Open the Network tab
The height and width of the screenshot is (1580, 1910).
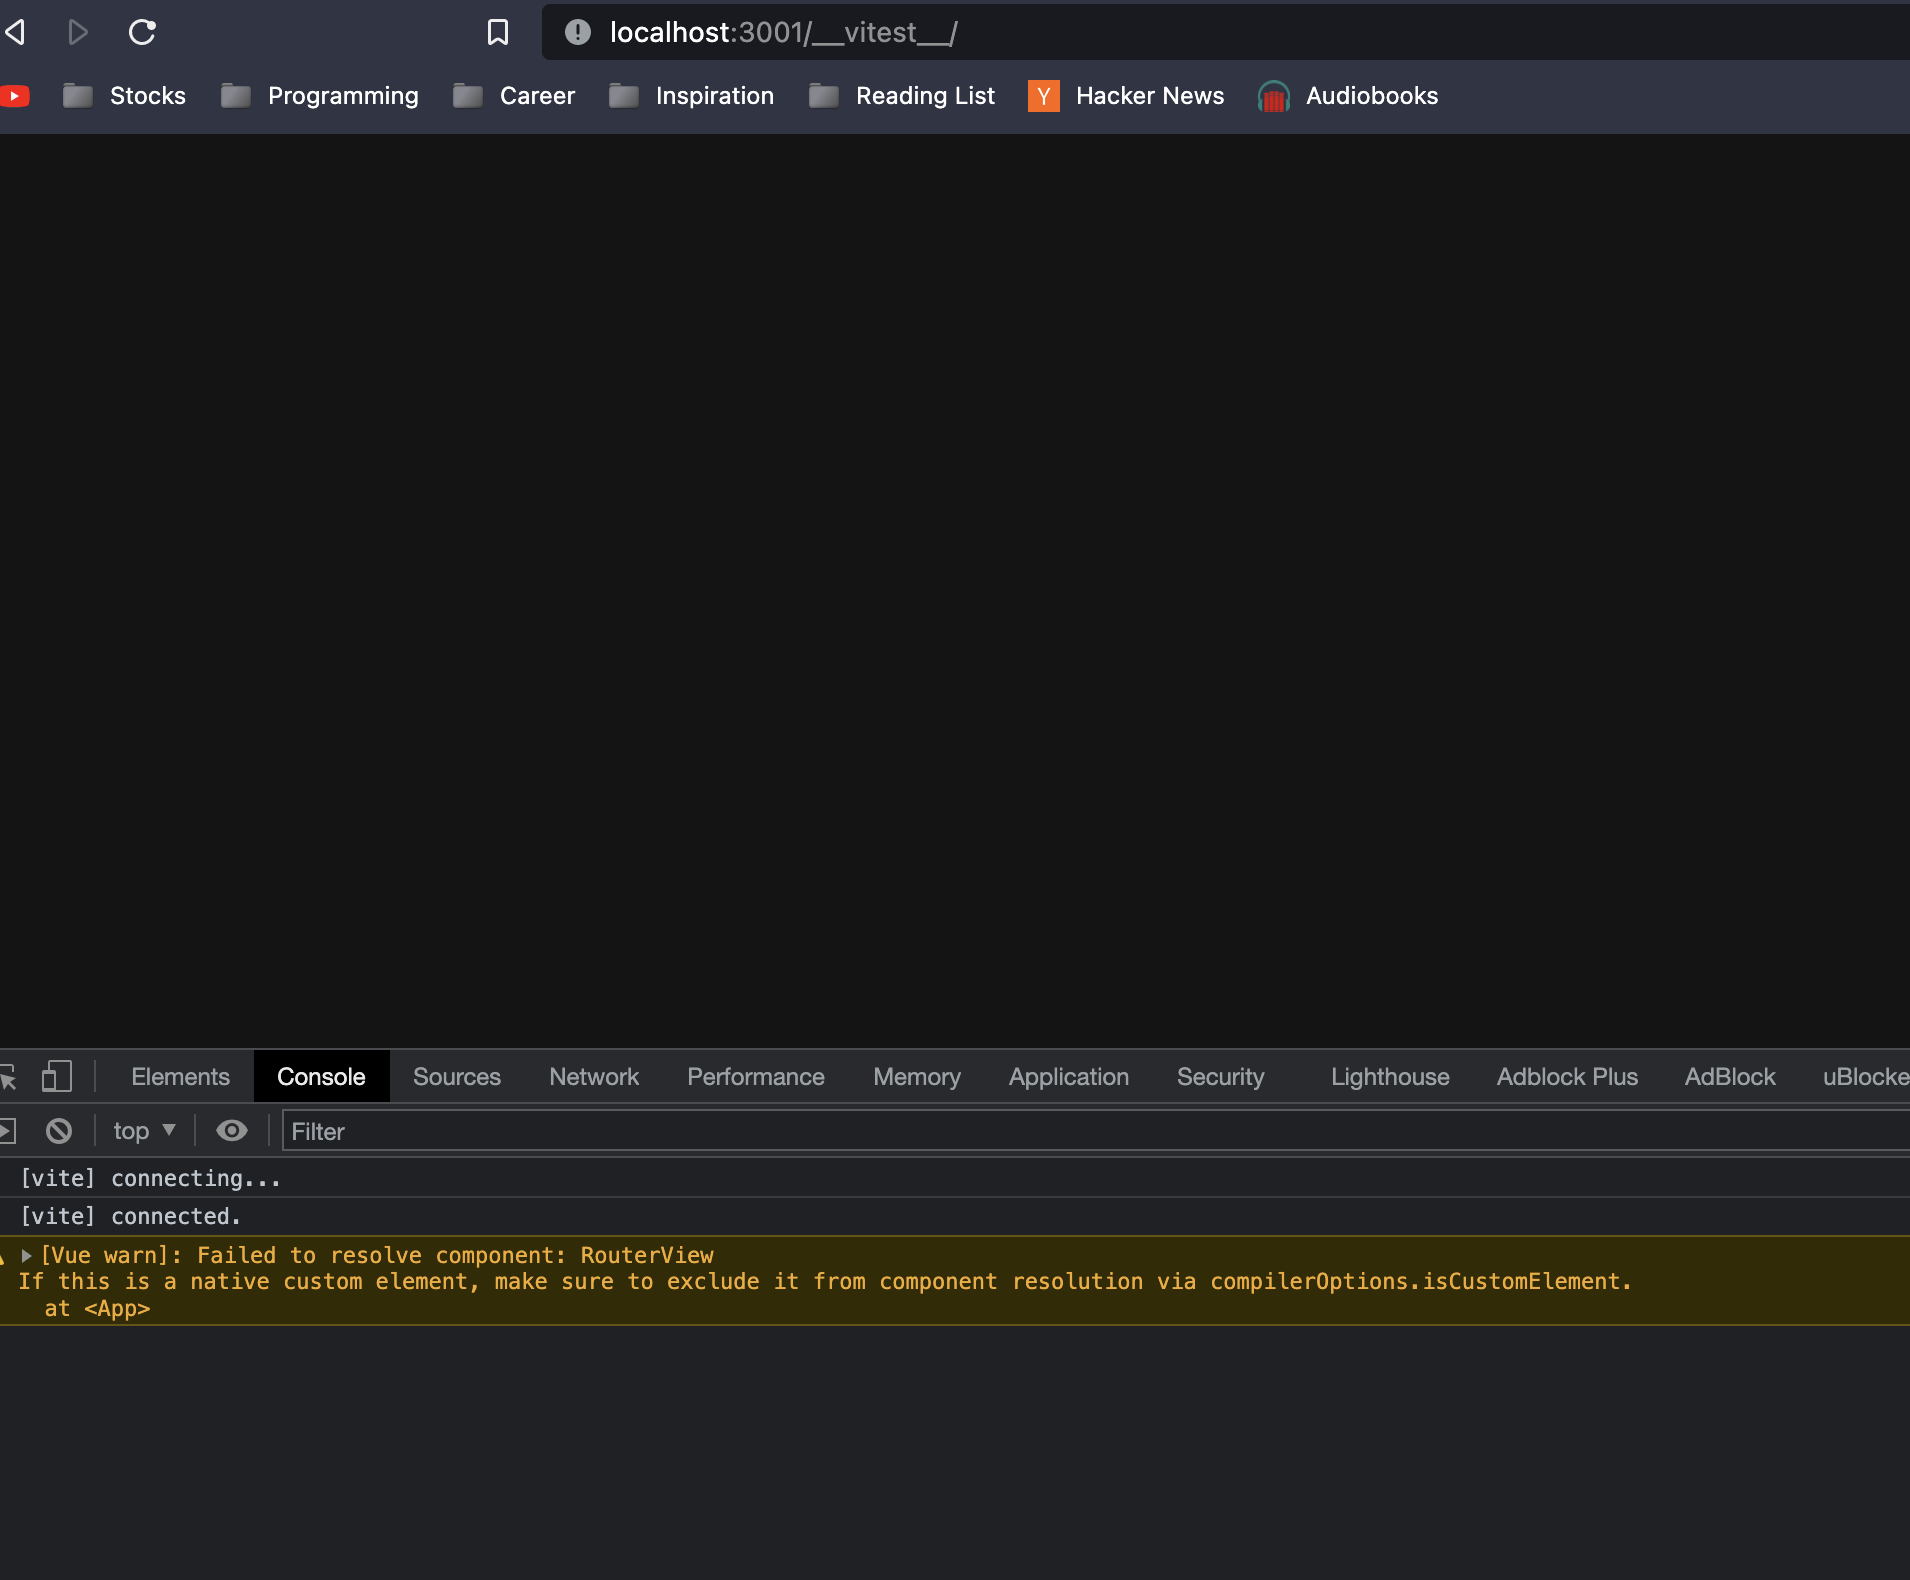(x=594, y=1077)
